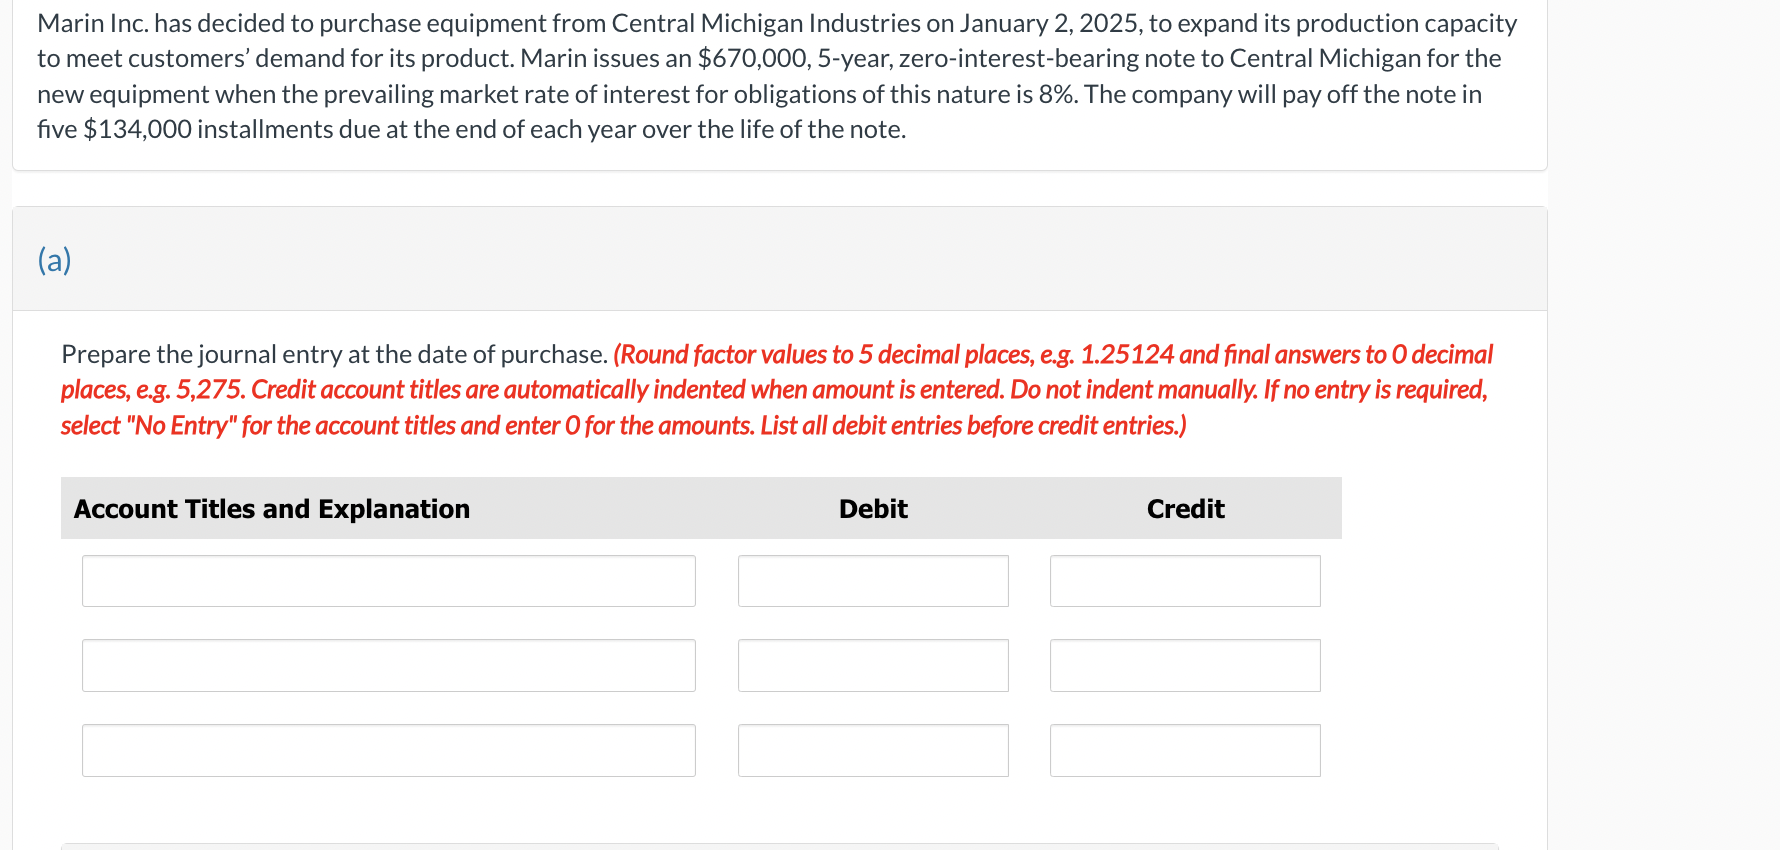Screen dimensions: 1780x850
Task: Click the Debit amount field in row two
Action: pyautogui.click(x=872, y=665)
